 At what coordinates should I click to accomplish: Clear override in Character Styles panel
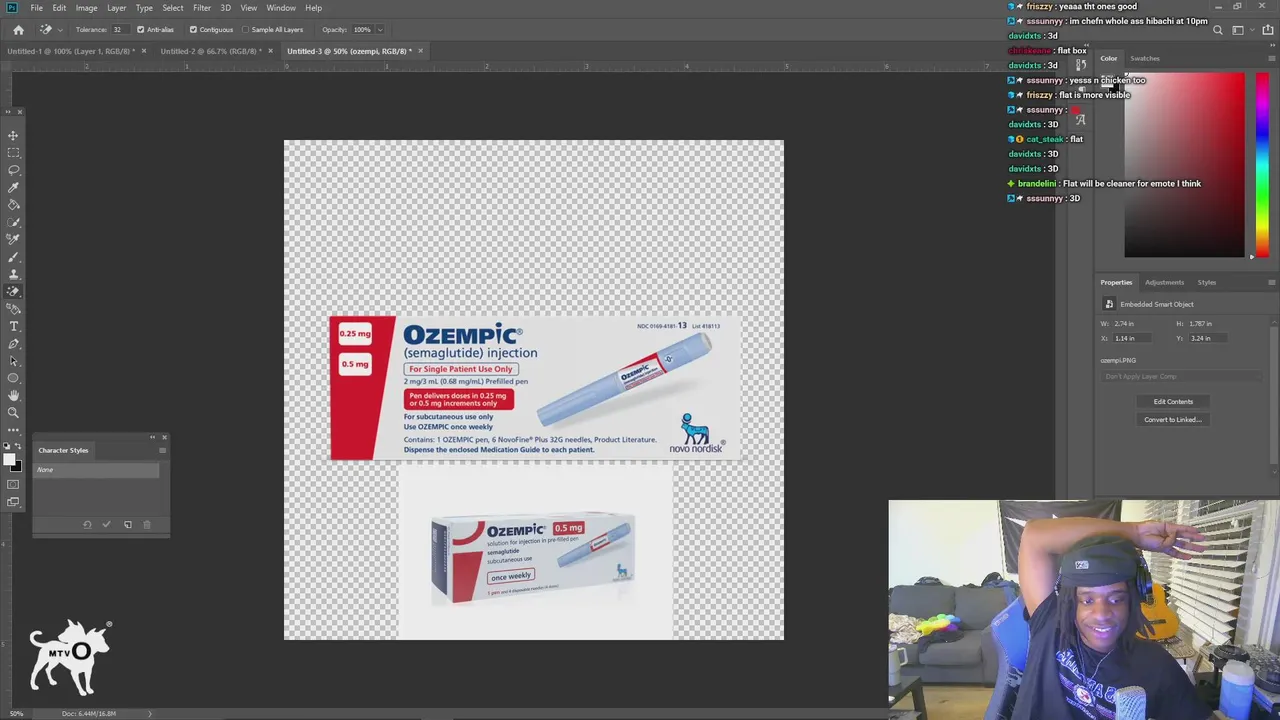(x=87, y=524)
